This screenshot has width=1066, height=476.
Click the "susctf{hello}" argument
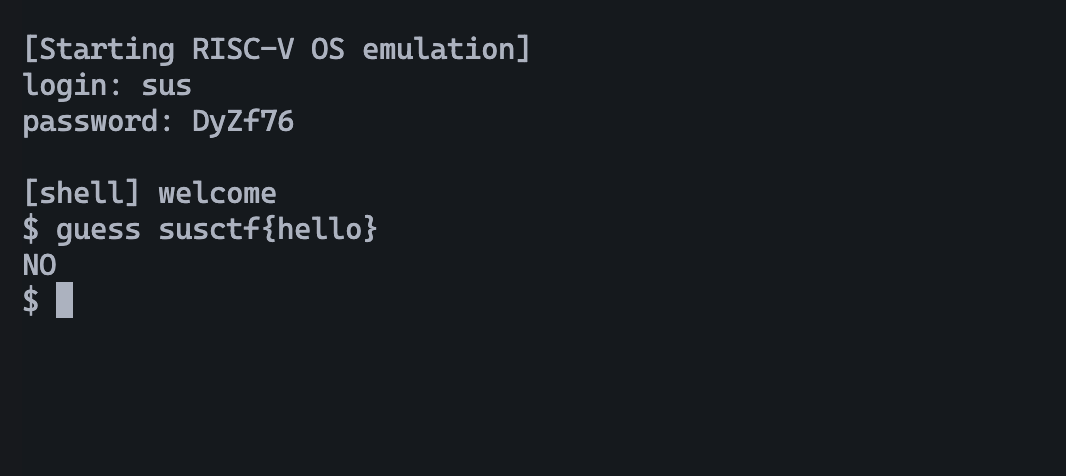268,229
